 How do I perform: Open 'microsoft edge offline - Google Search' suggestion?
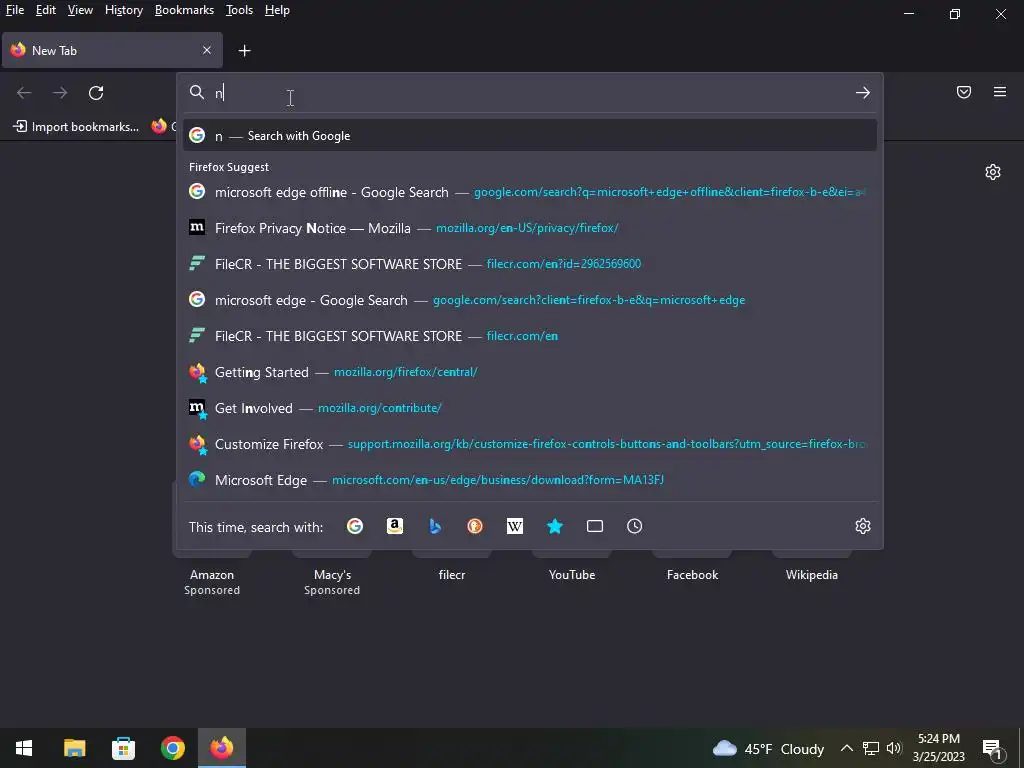click(x=530, y=192)
